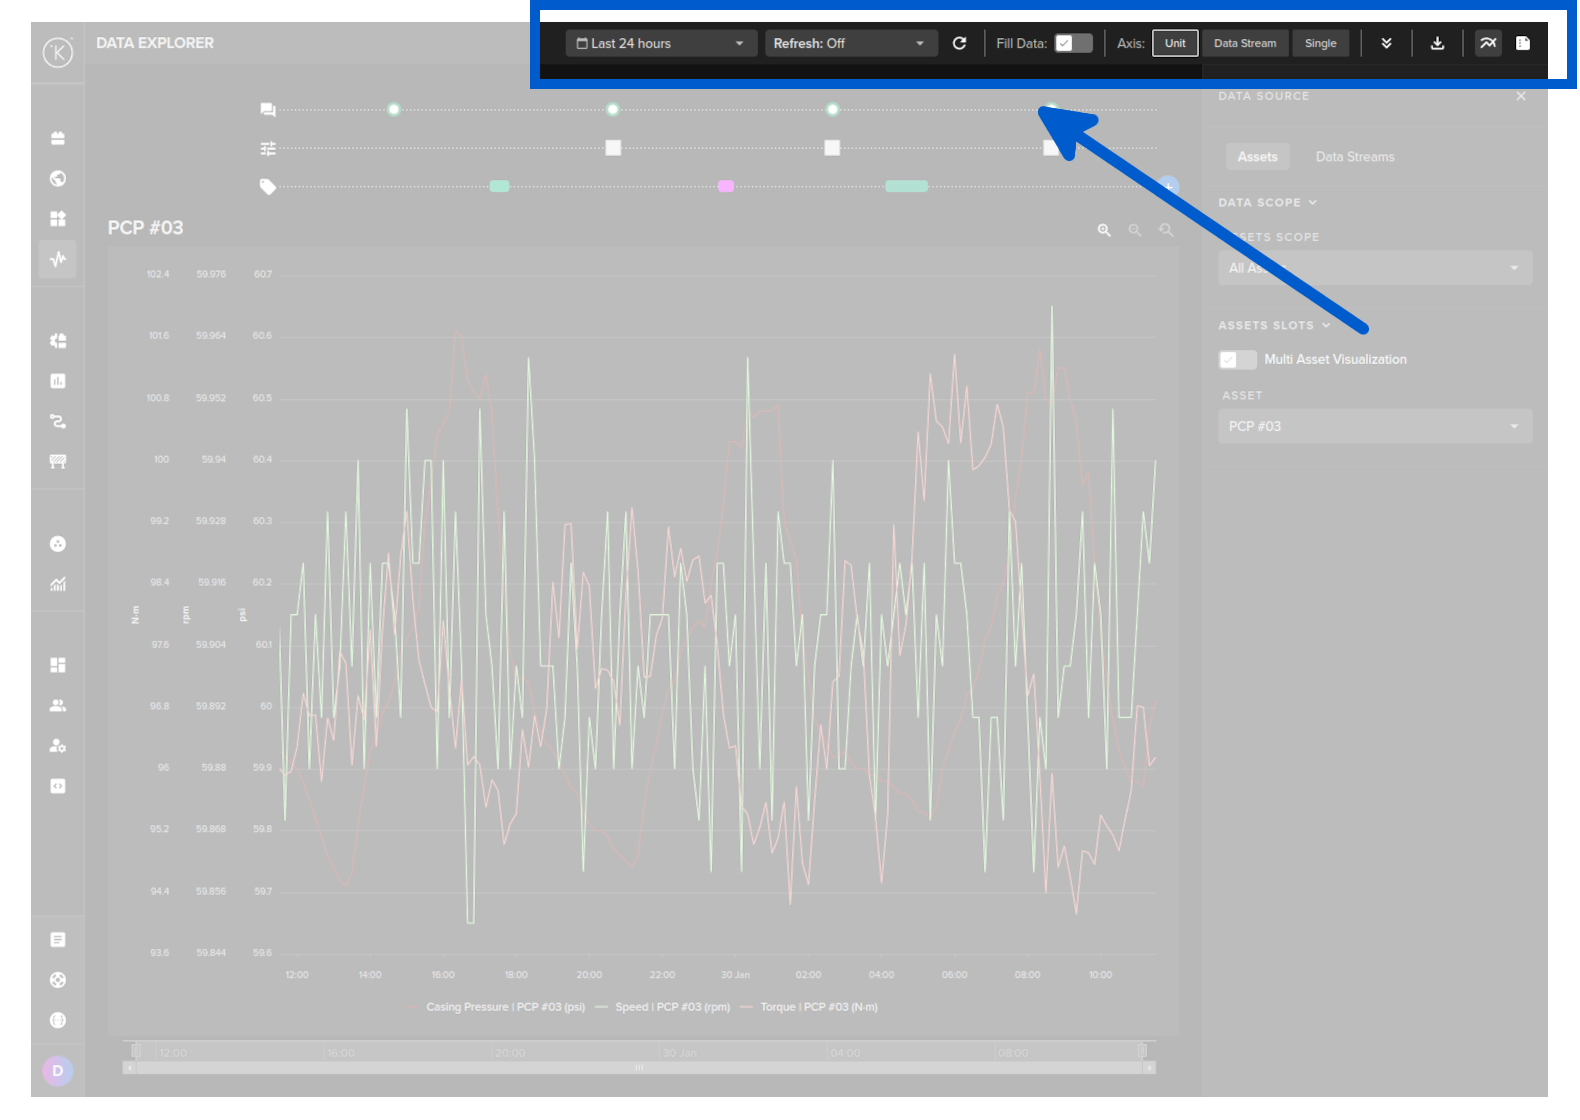Open the Refresh: Off dropdown
The image size is (1580, 1120).
click(850, 44)
